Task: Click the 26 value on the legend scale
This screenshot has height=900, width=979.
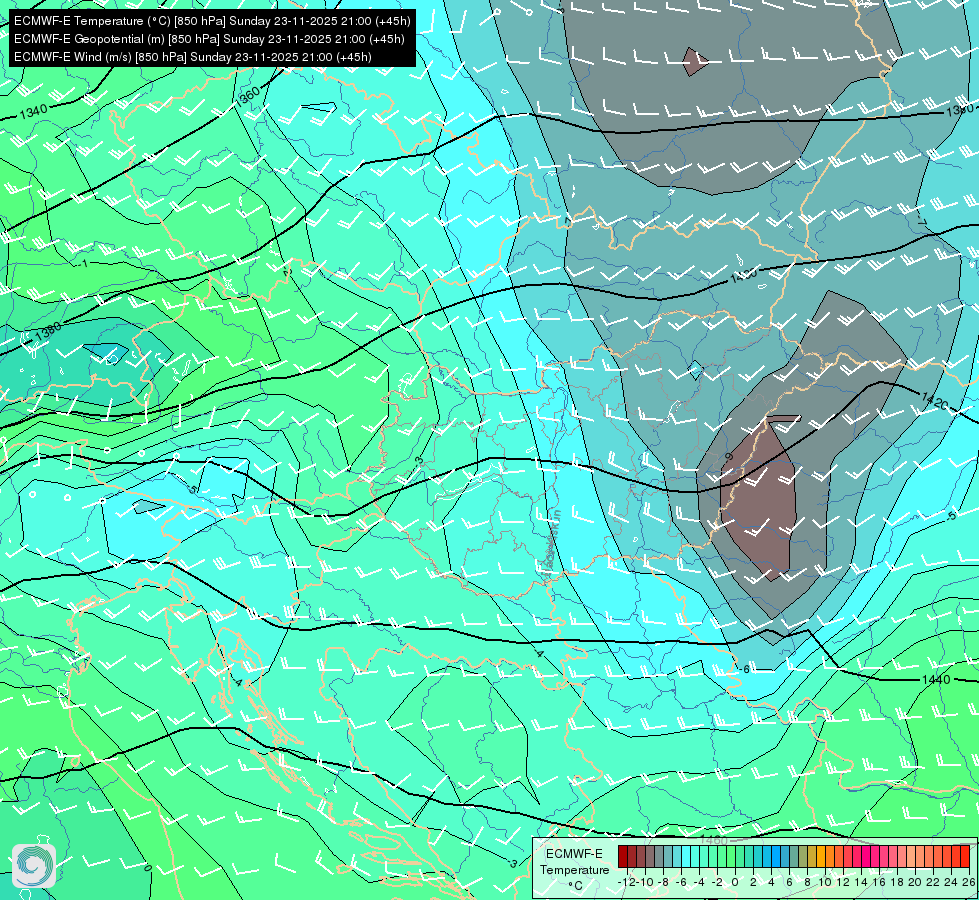Action: tap(968, 882)
